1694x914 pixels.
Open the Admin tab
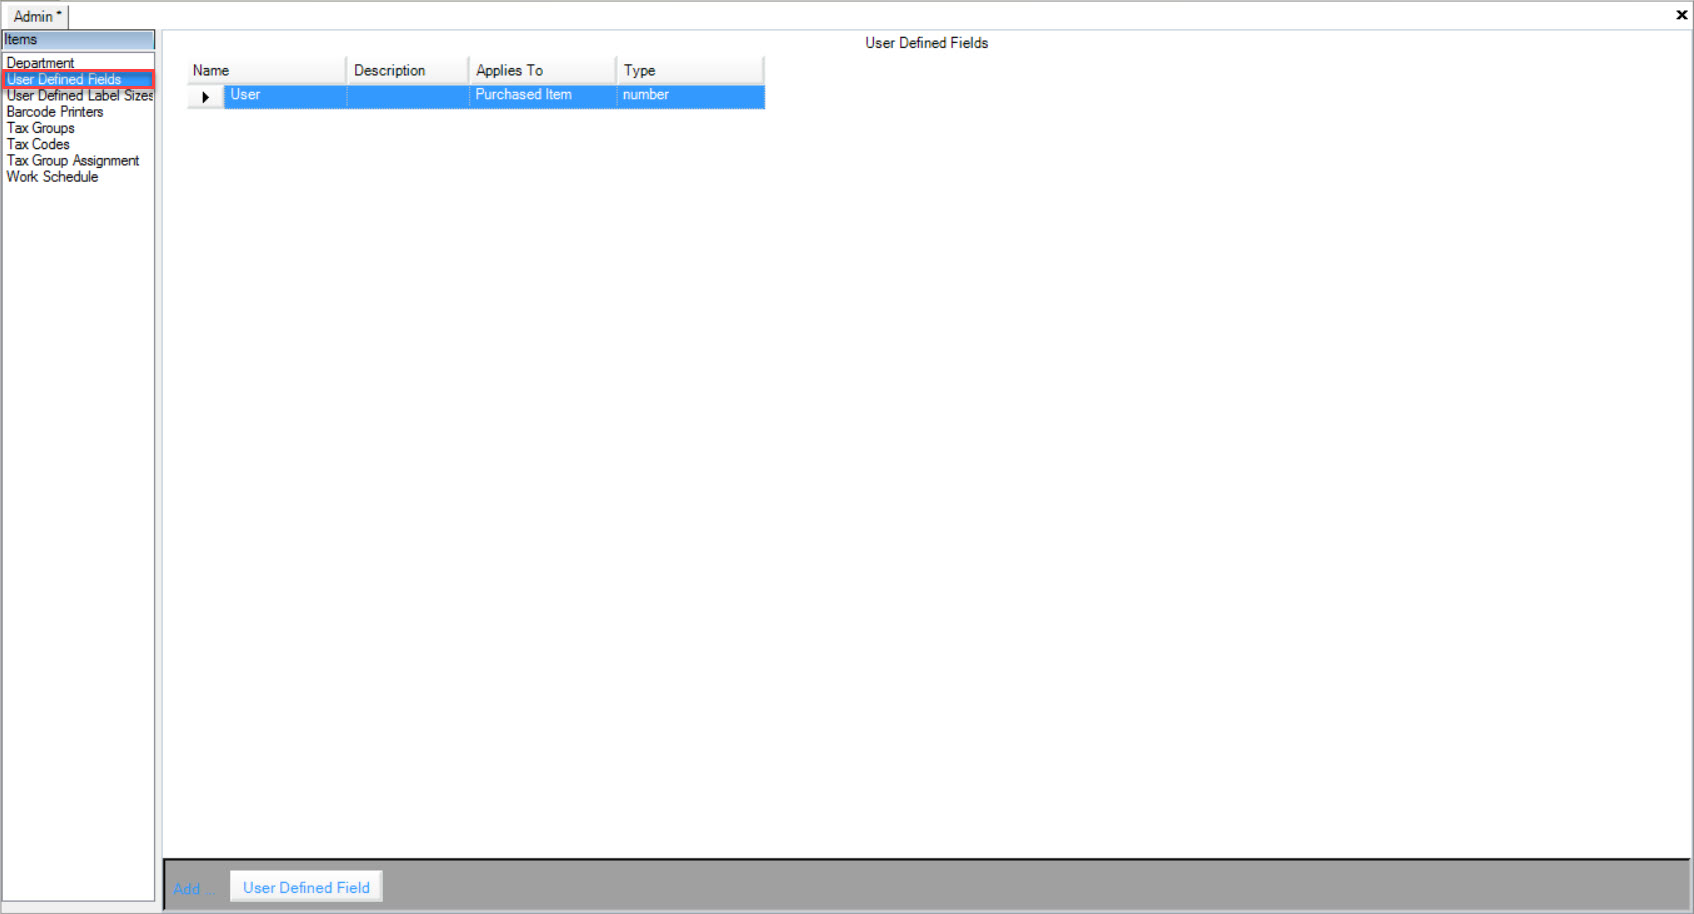pos(36,16)
